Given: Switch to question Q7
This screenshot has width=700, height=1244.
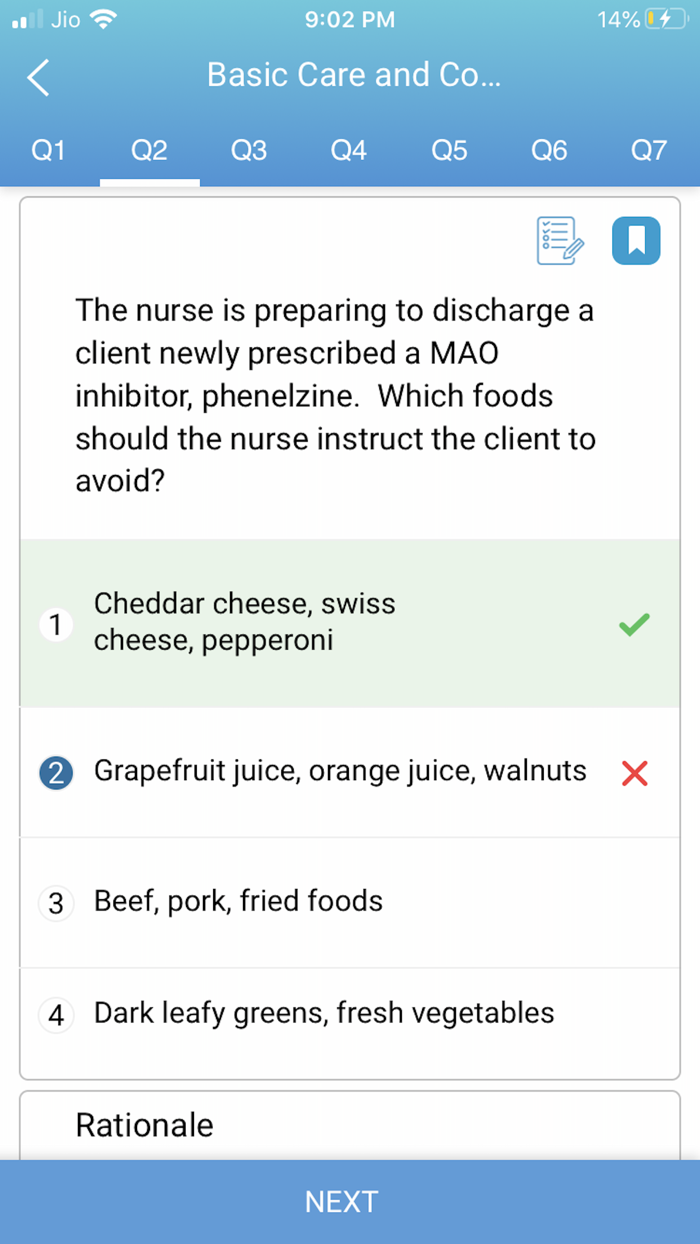Looking at the screenshot, I should pyautogui.click(x=649, y=150).
